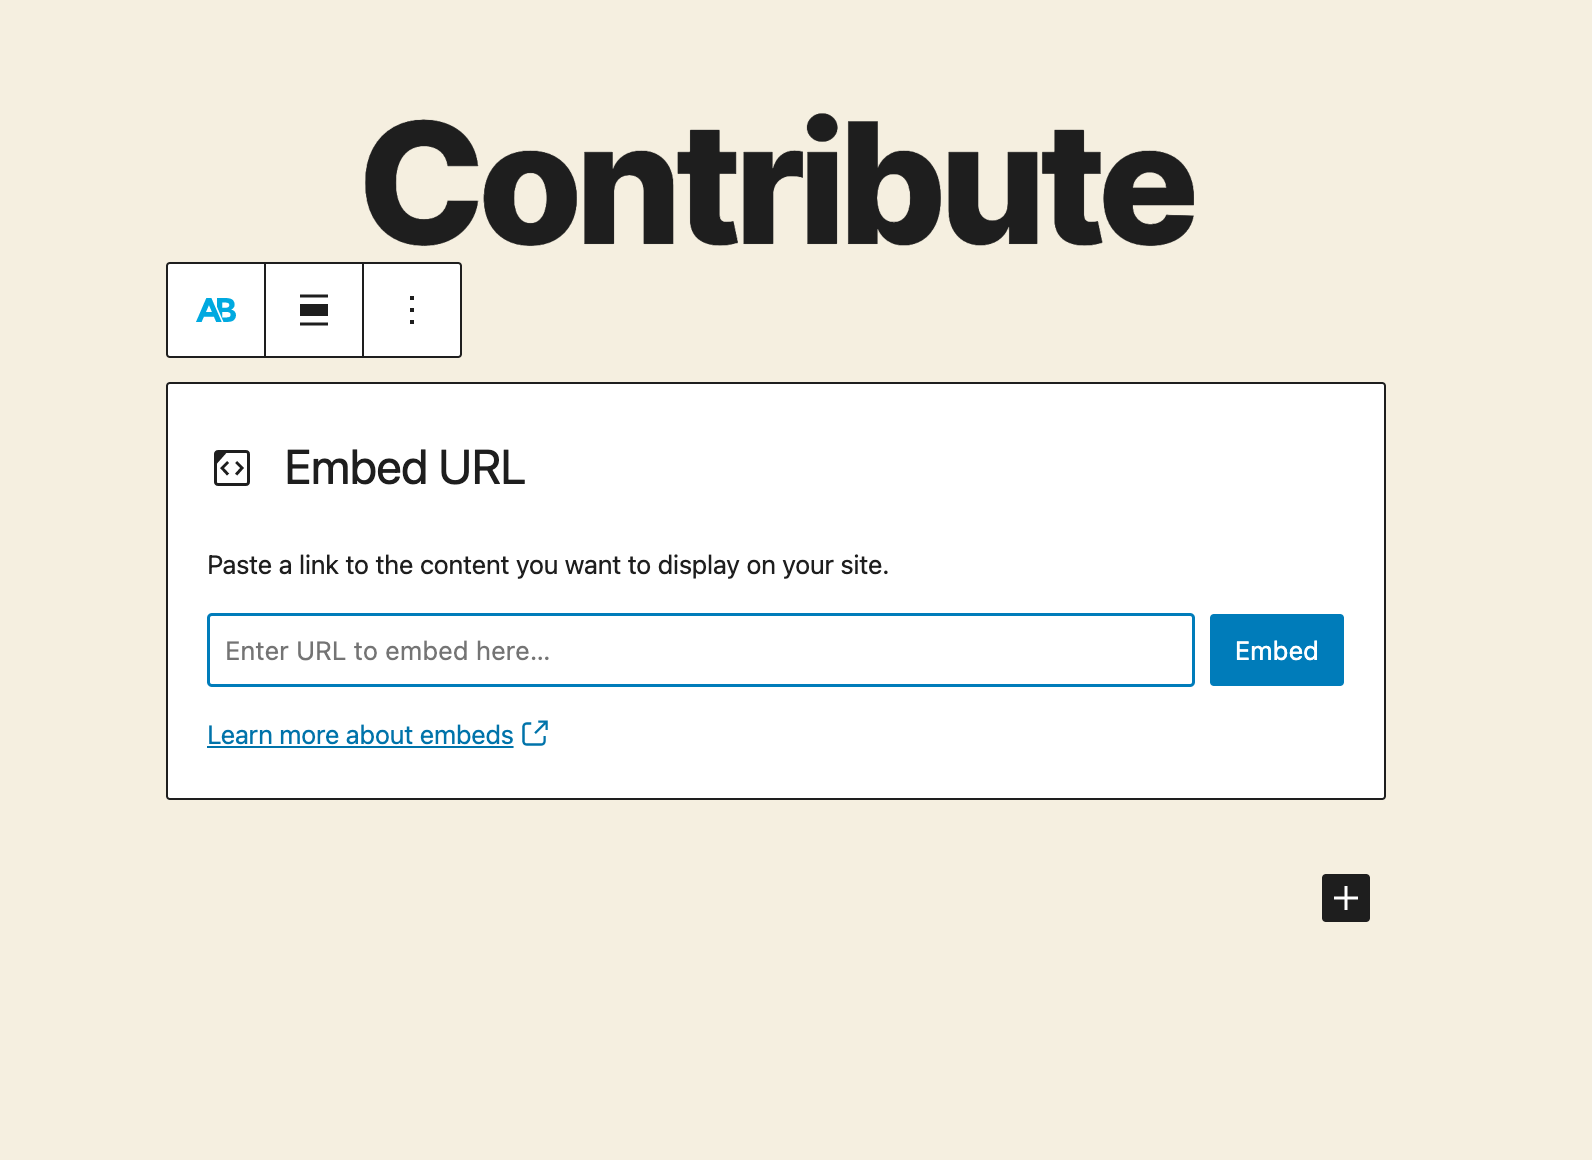Click the embed code-brackets icon

coord(232,468)
